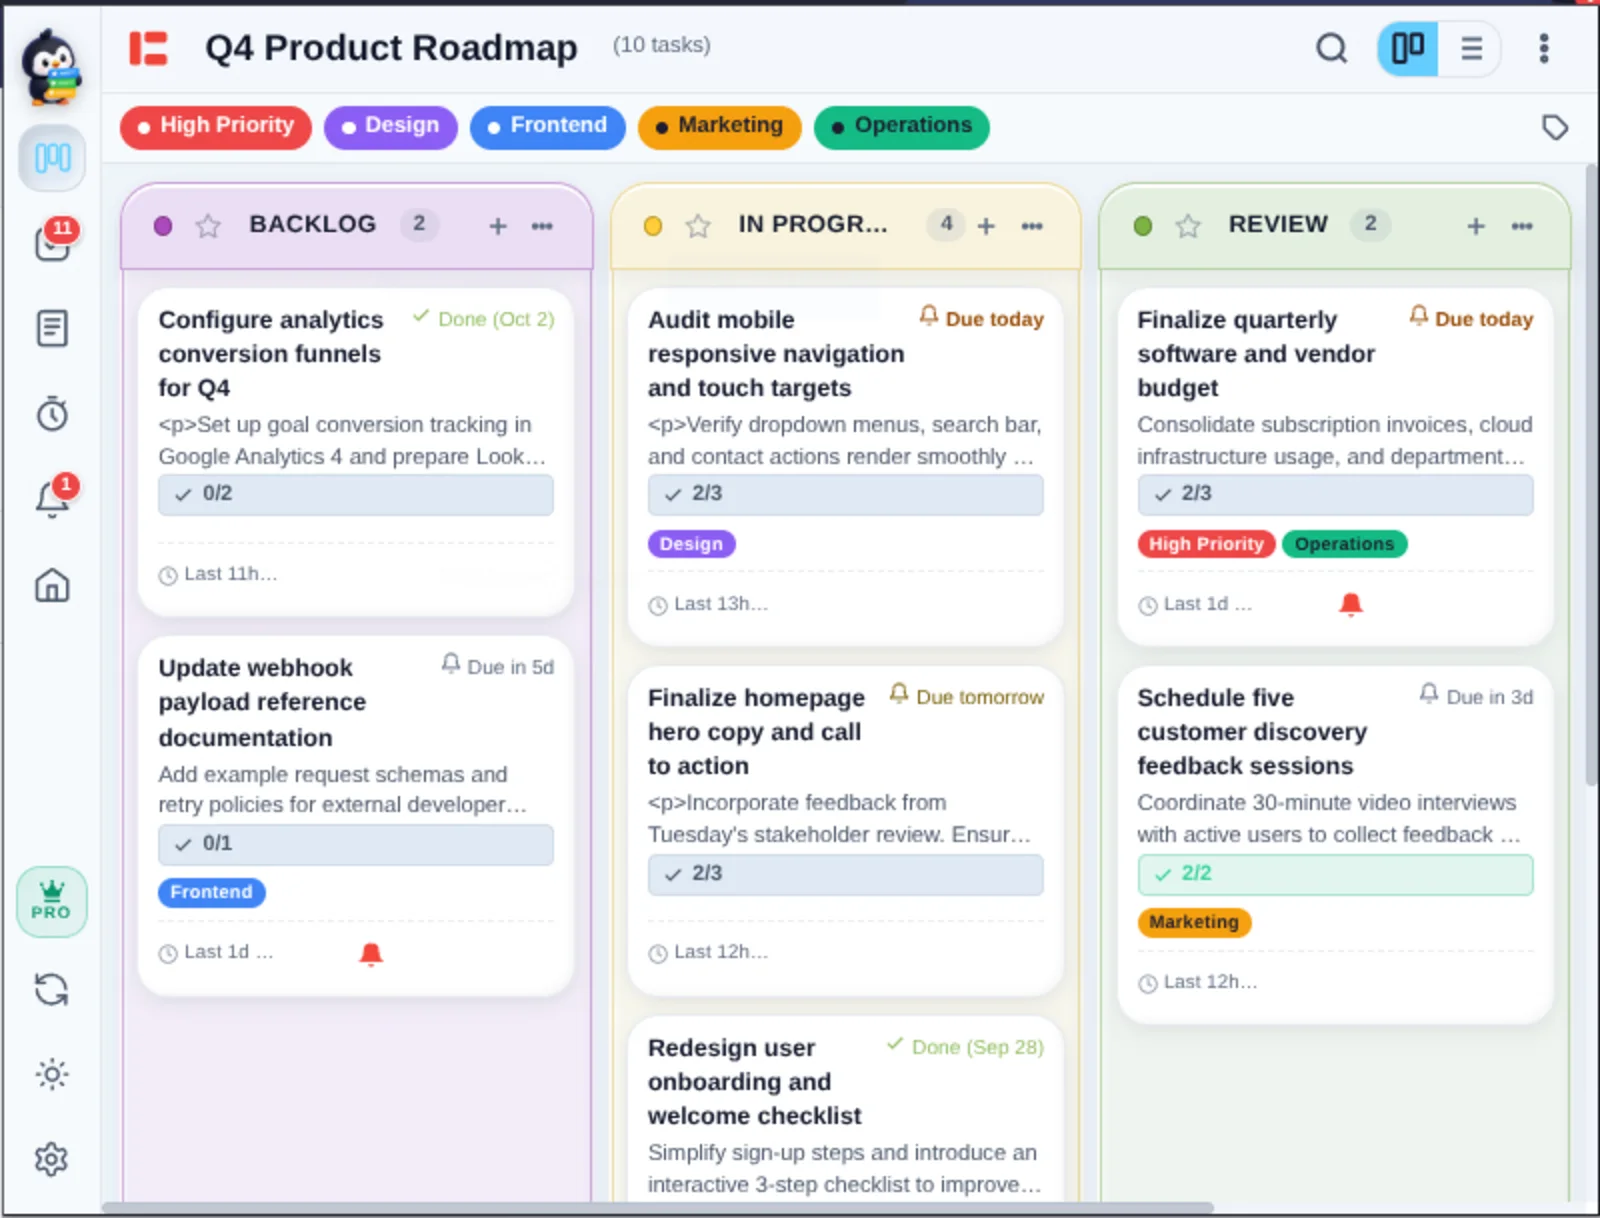Image resolution: width=1600 pixels, height=1218 pixels.
Task: Expand 0/2 checklist on Configure analytics card
Action: [x=356, y=495]
